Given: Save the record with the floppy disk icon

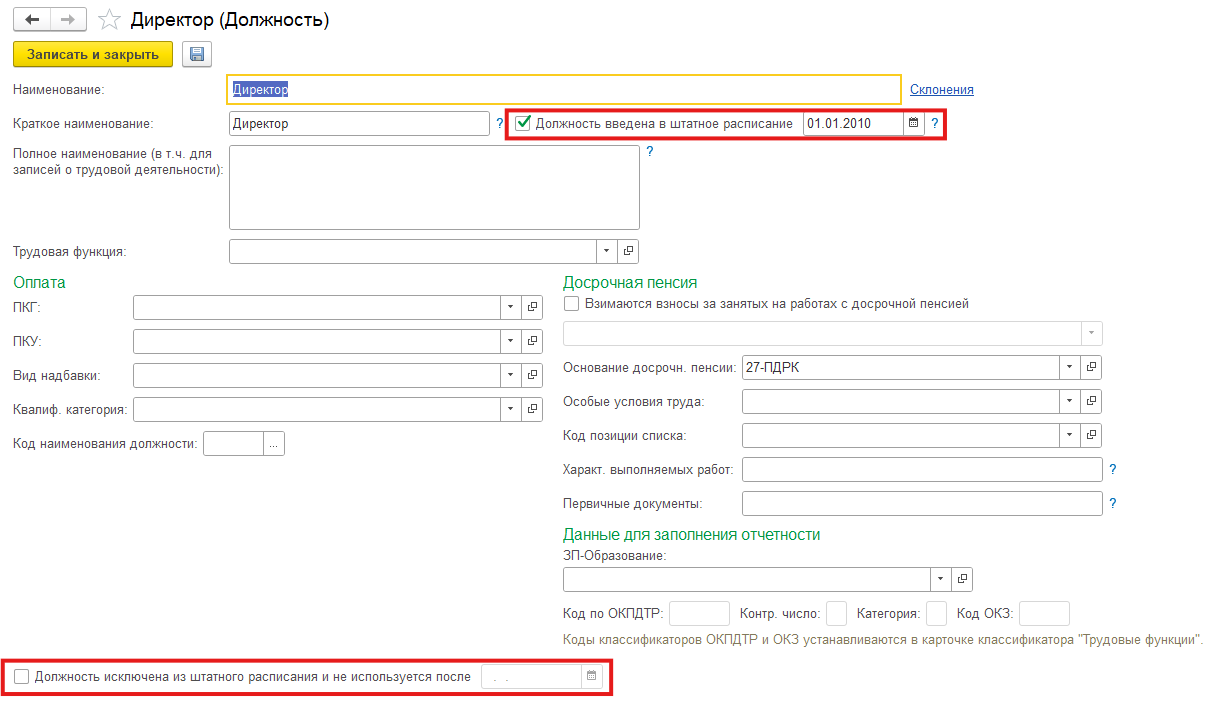Looking at the screenshot, I should 196,54.
